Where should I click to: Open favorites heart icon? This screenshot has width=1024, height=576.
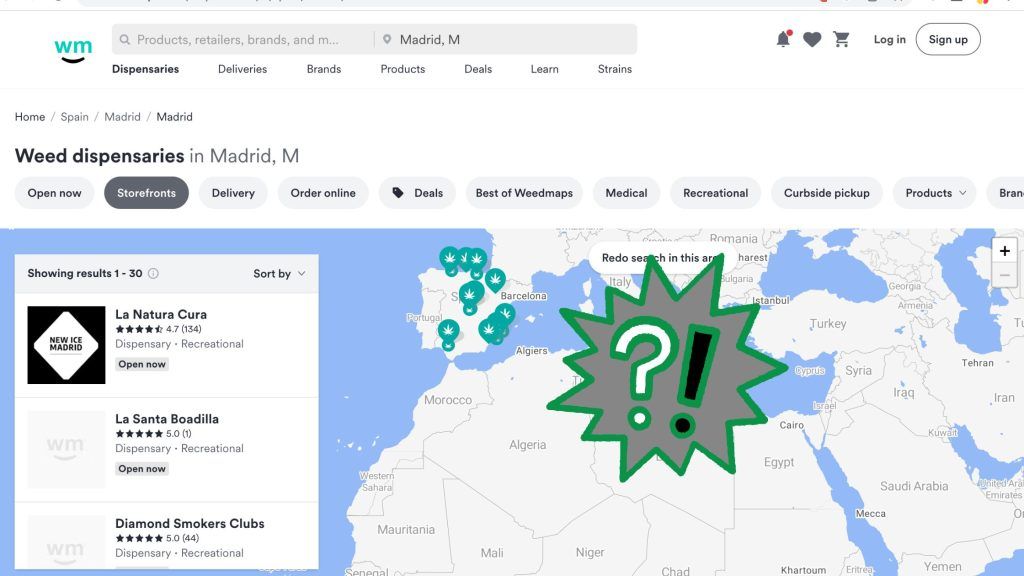[x=812, y=40]
